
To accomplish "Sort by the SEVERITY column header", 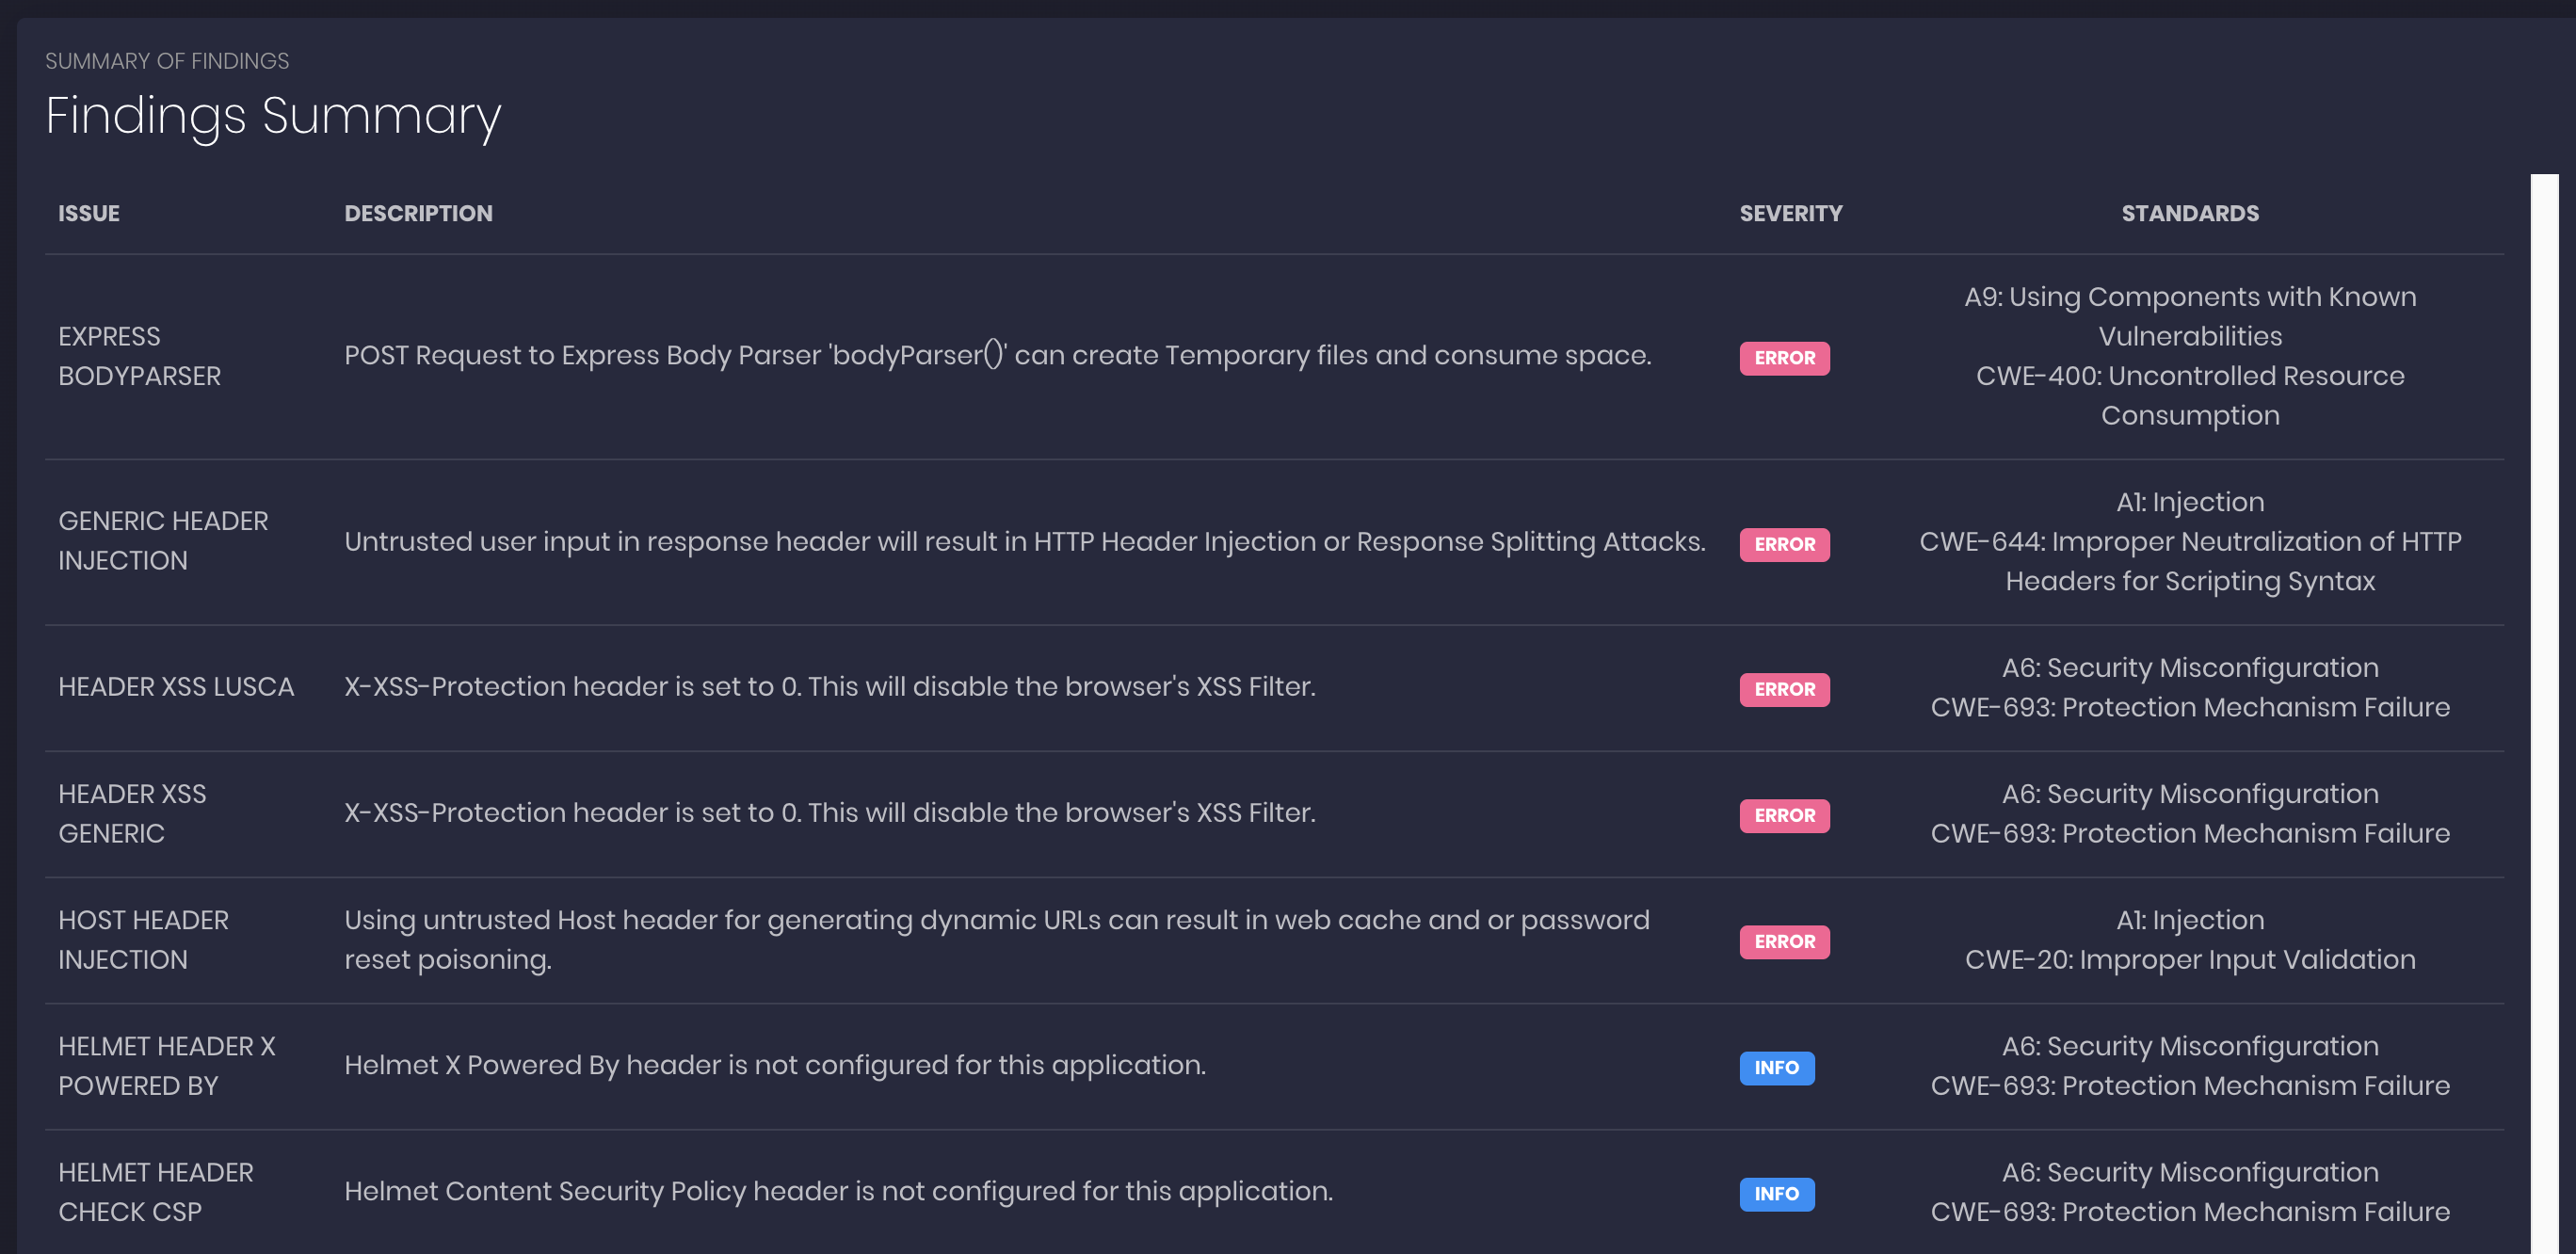I will tap(1790, 213).
